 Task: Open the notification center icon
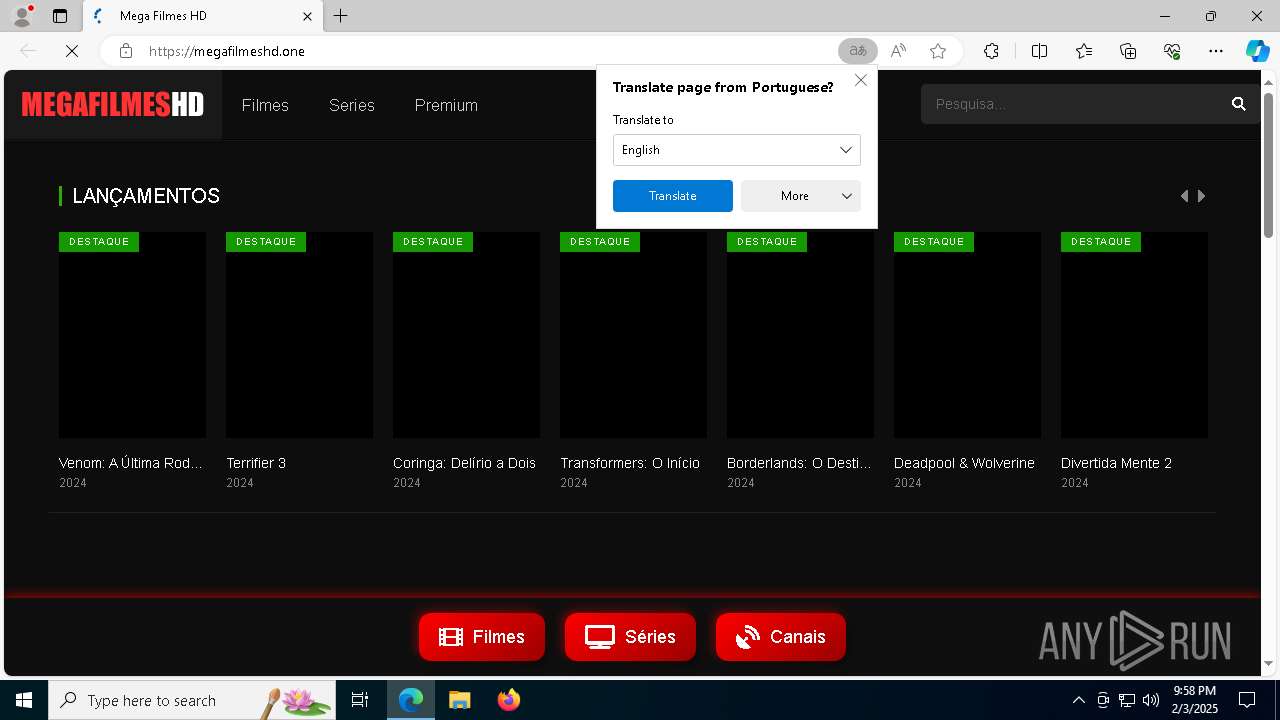click(x=1247, y=700)
